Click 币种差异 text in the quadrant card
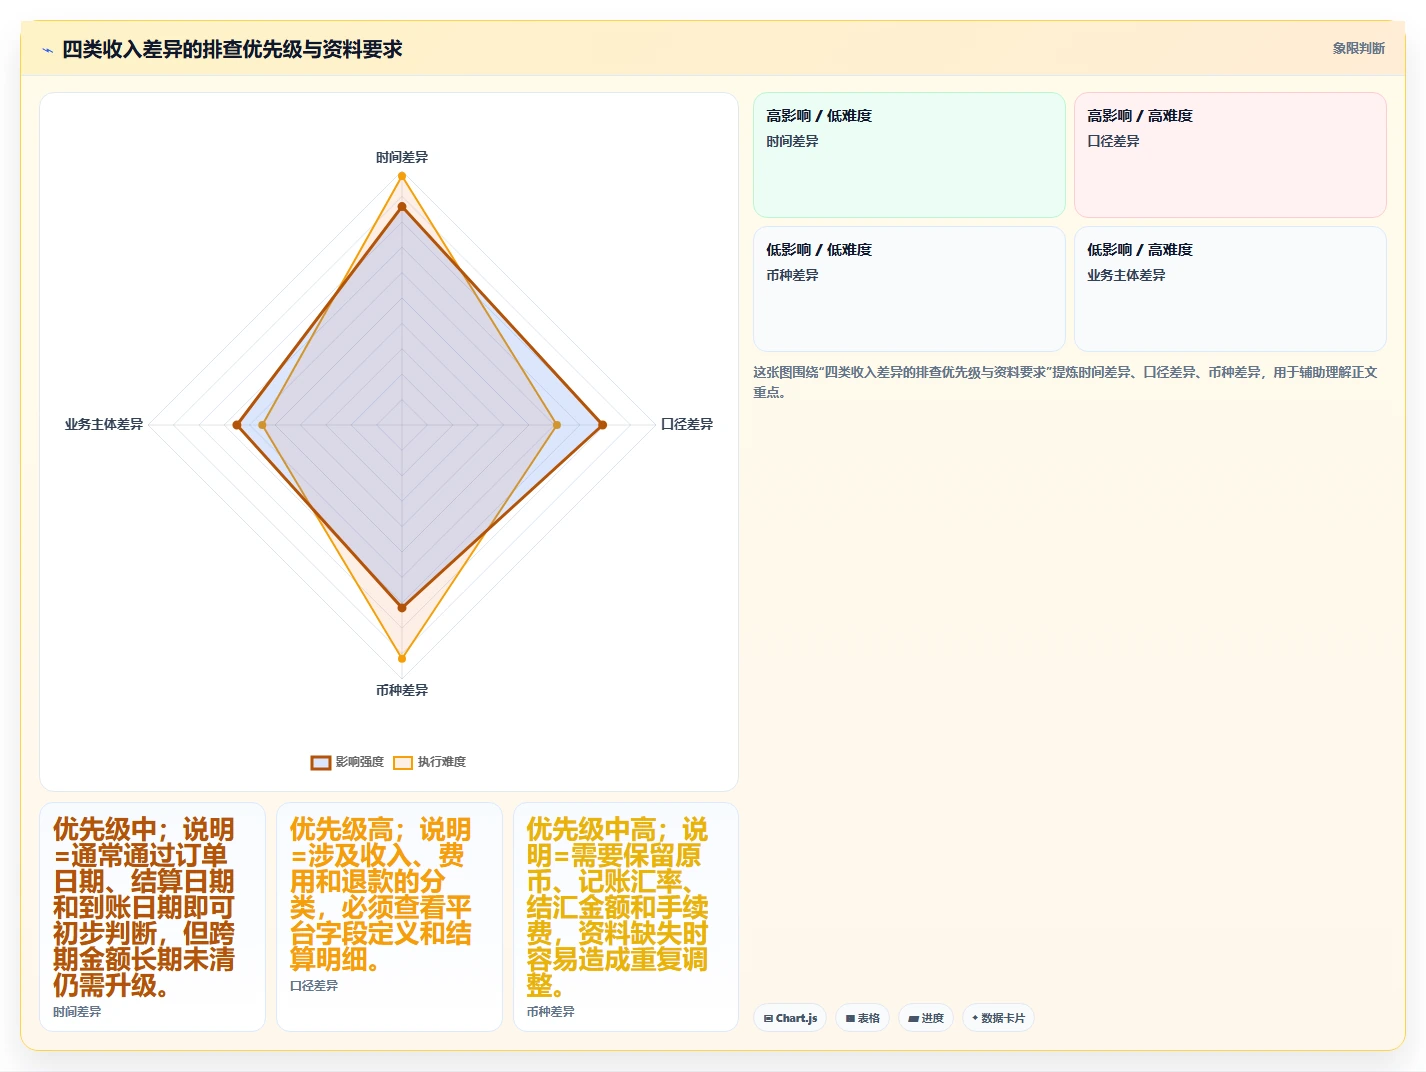 pyautogui.click(x=792, y=275)
